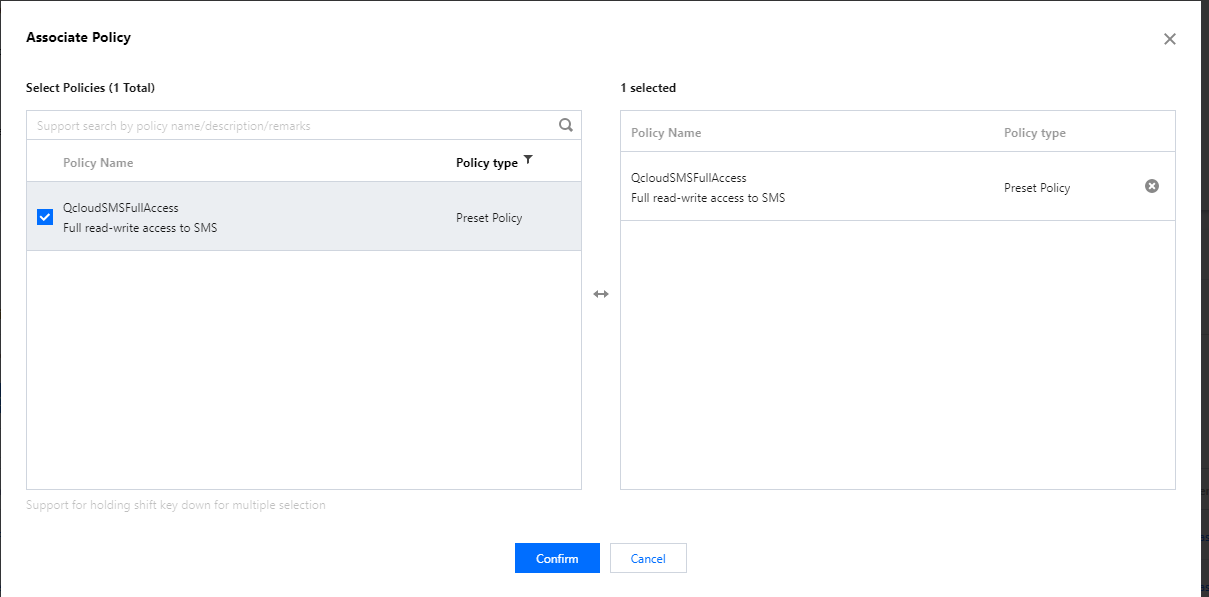Image resolution: width=1209 pixels, height=597 pixels.
Task: Click Policy type header in the left list
Action: pyautogui.click(x=486, y=163)
